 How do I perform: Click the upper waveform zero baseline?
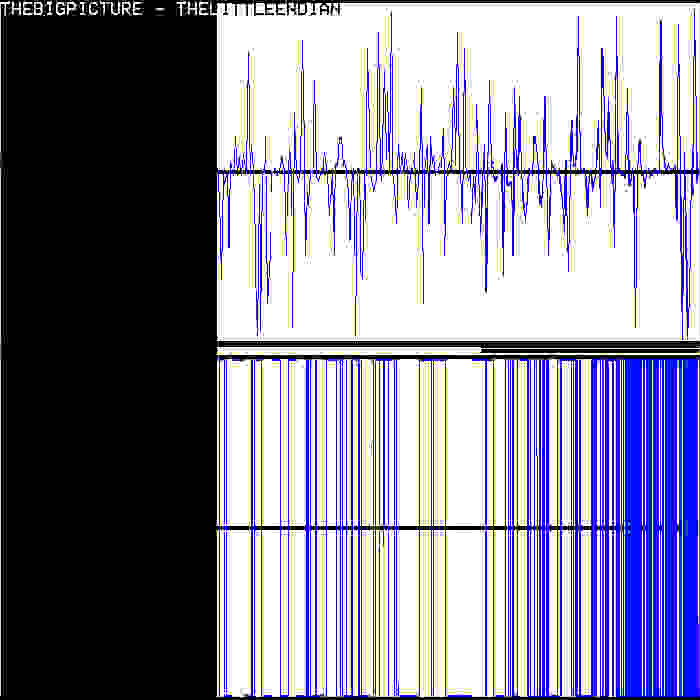[458, 172]
